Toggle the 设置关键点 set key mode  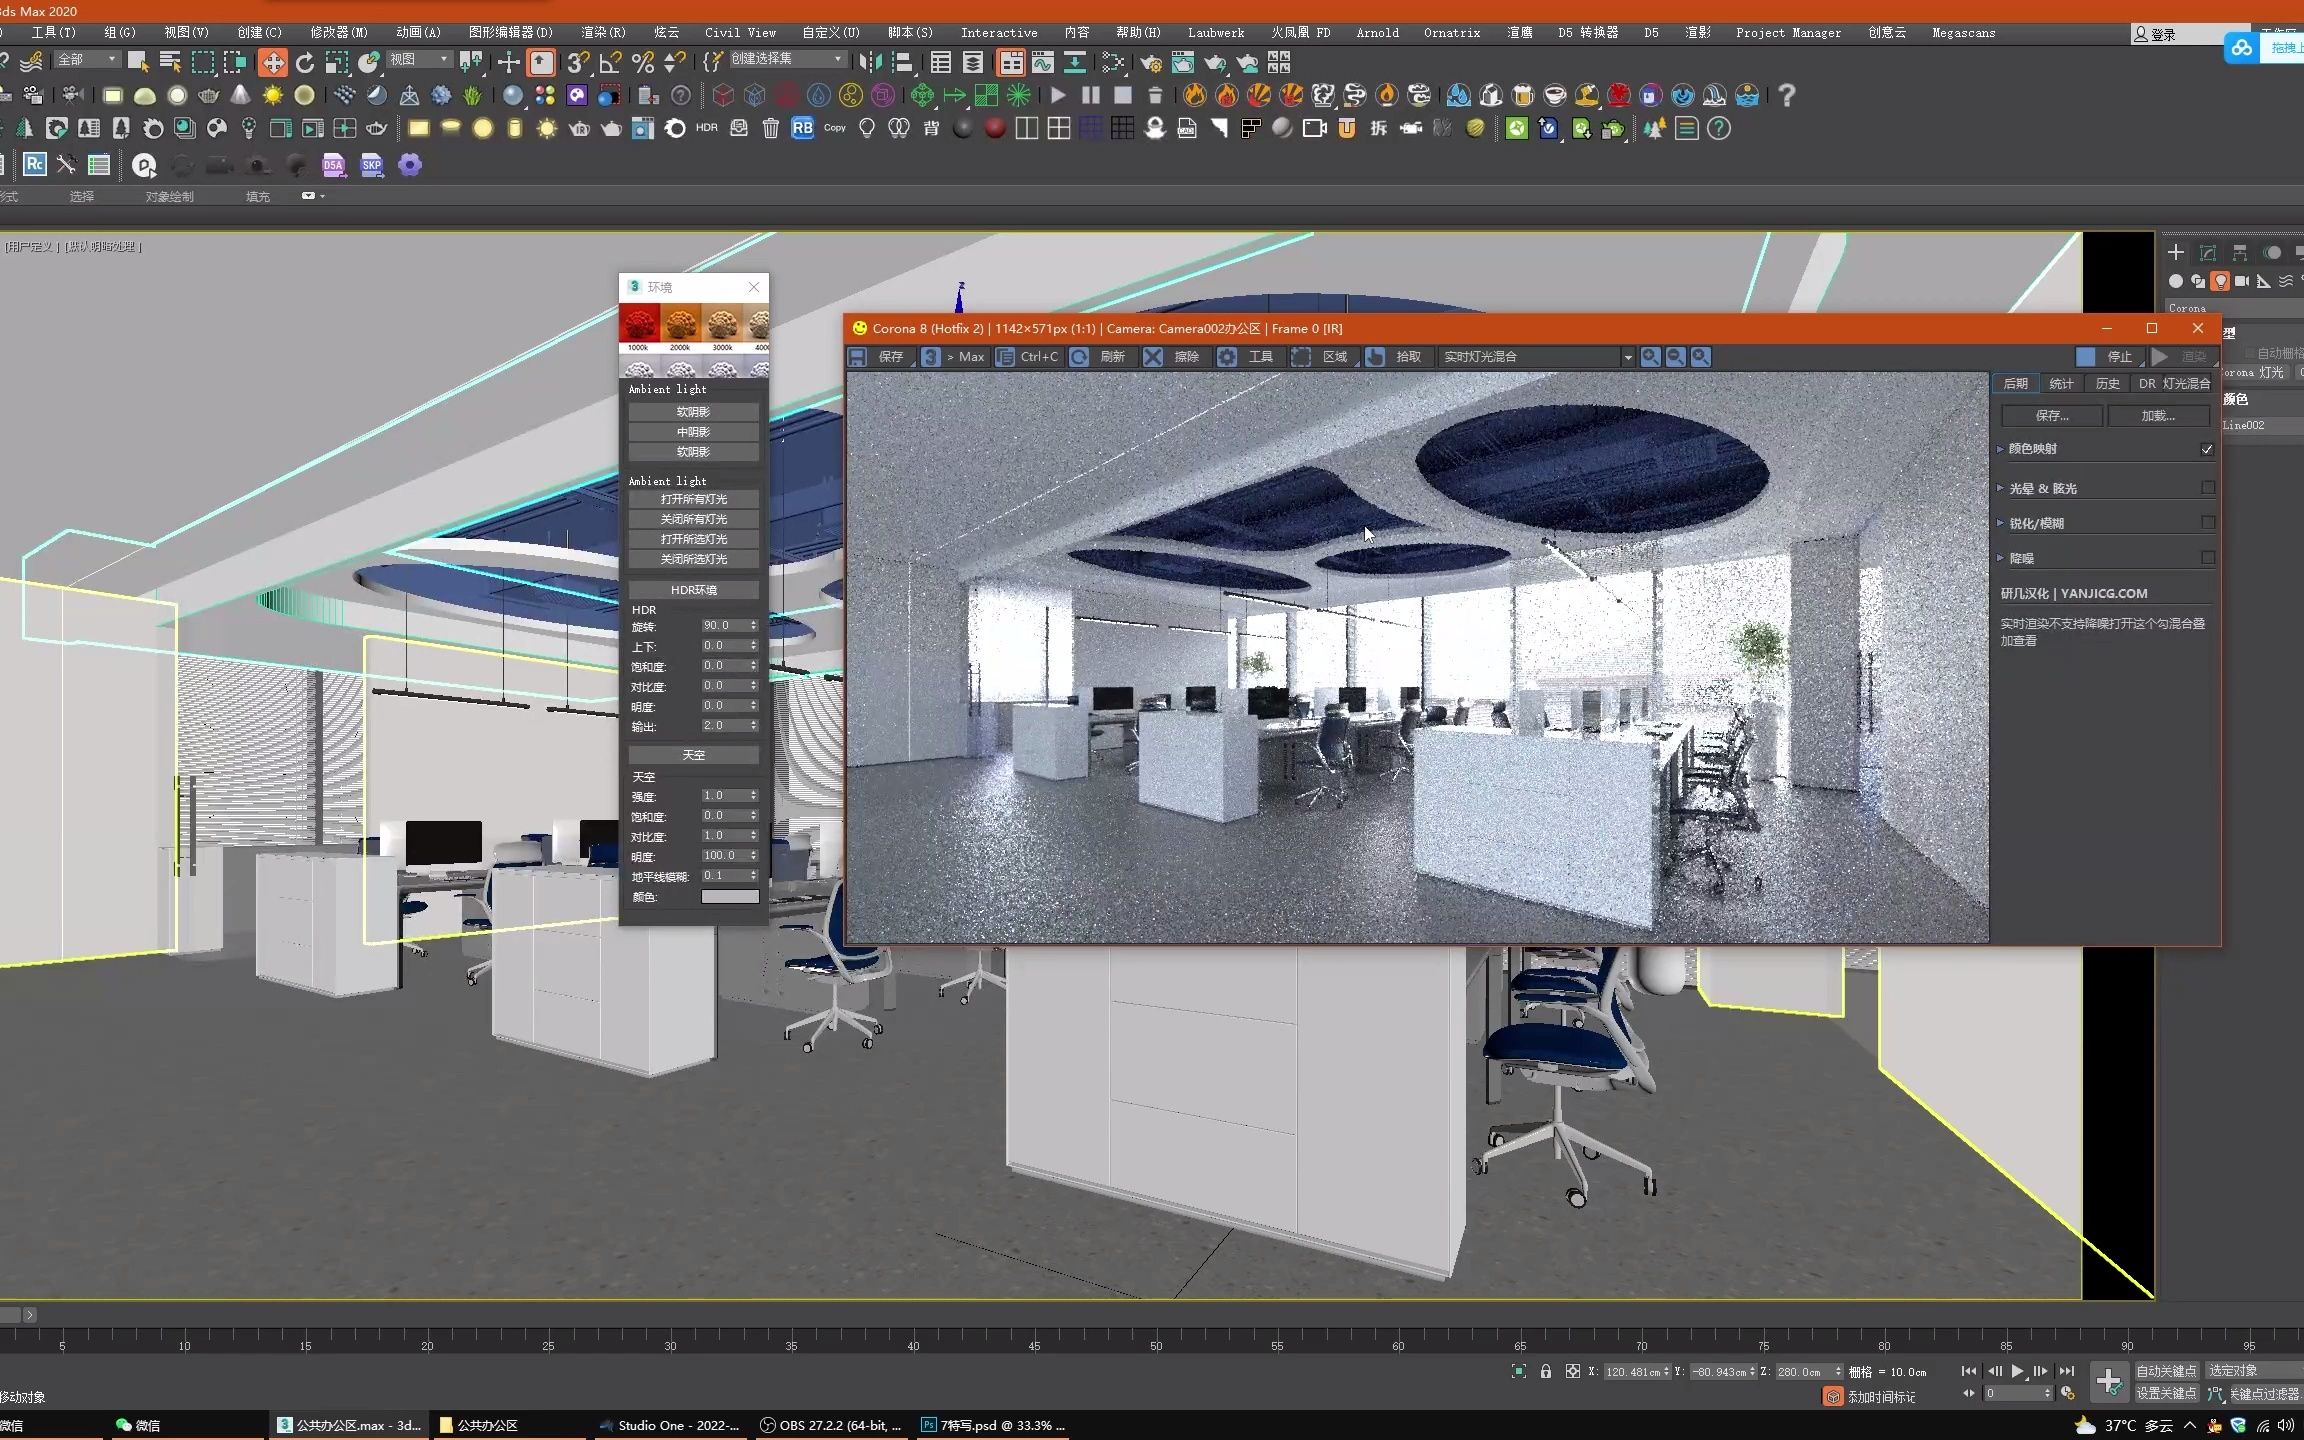point(2166,1393)
